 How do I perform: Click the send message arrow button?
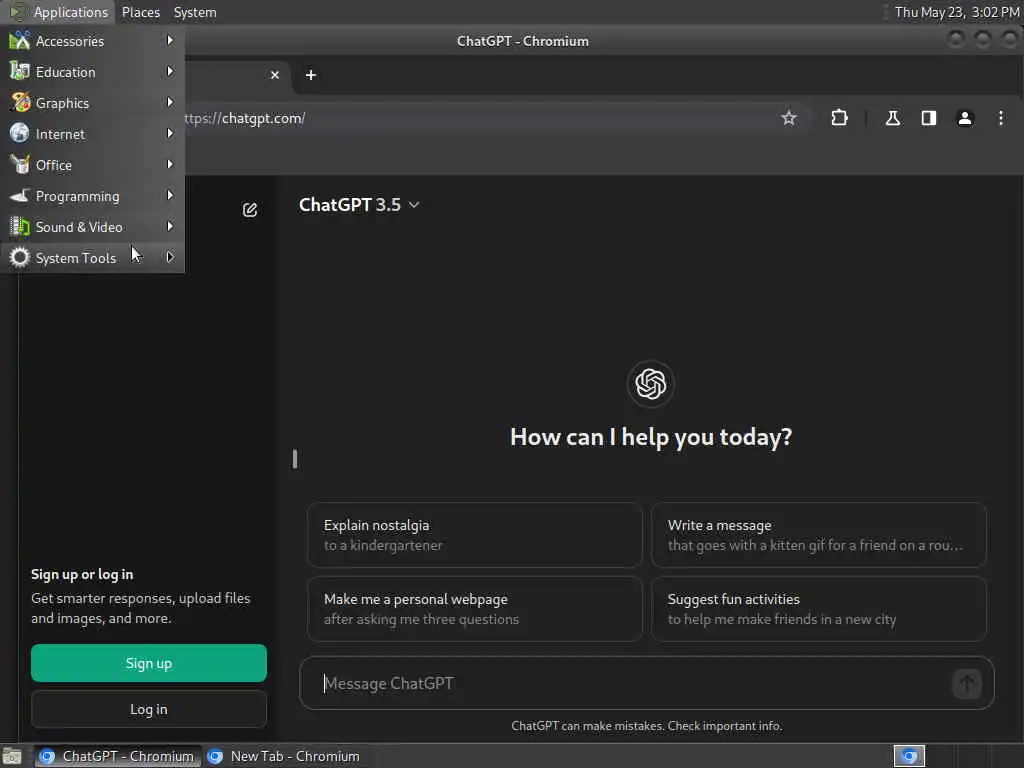pos(967,684)
